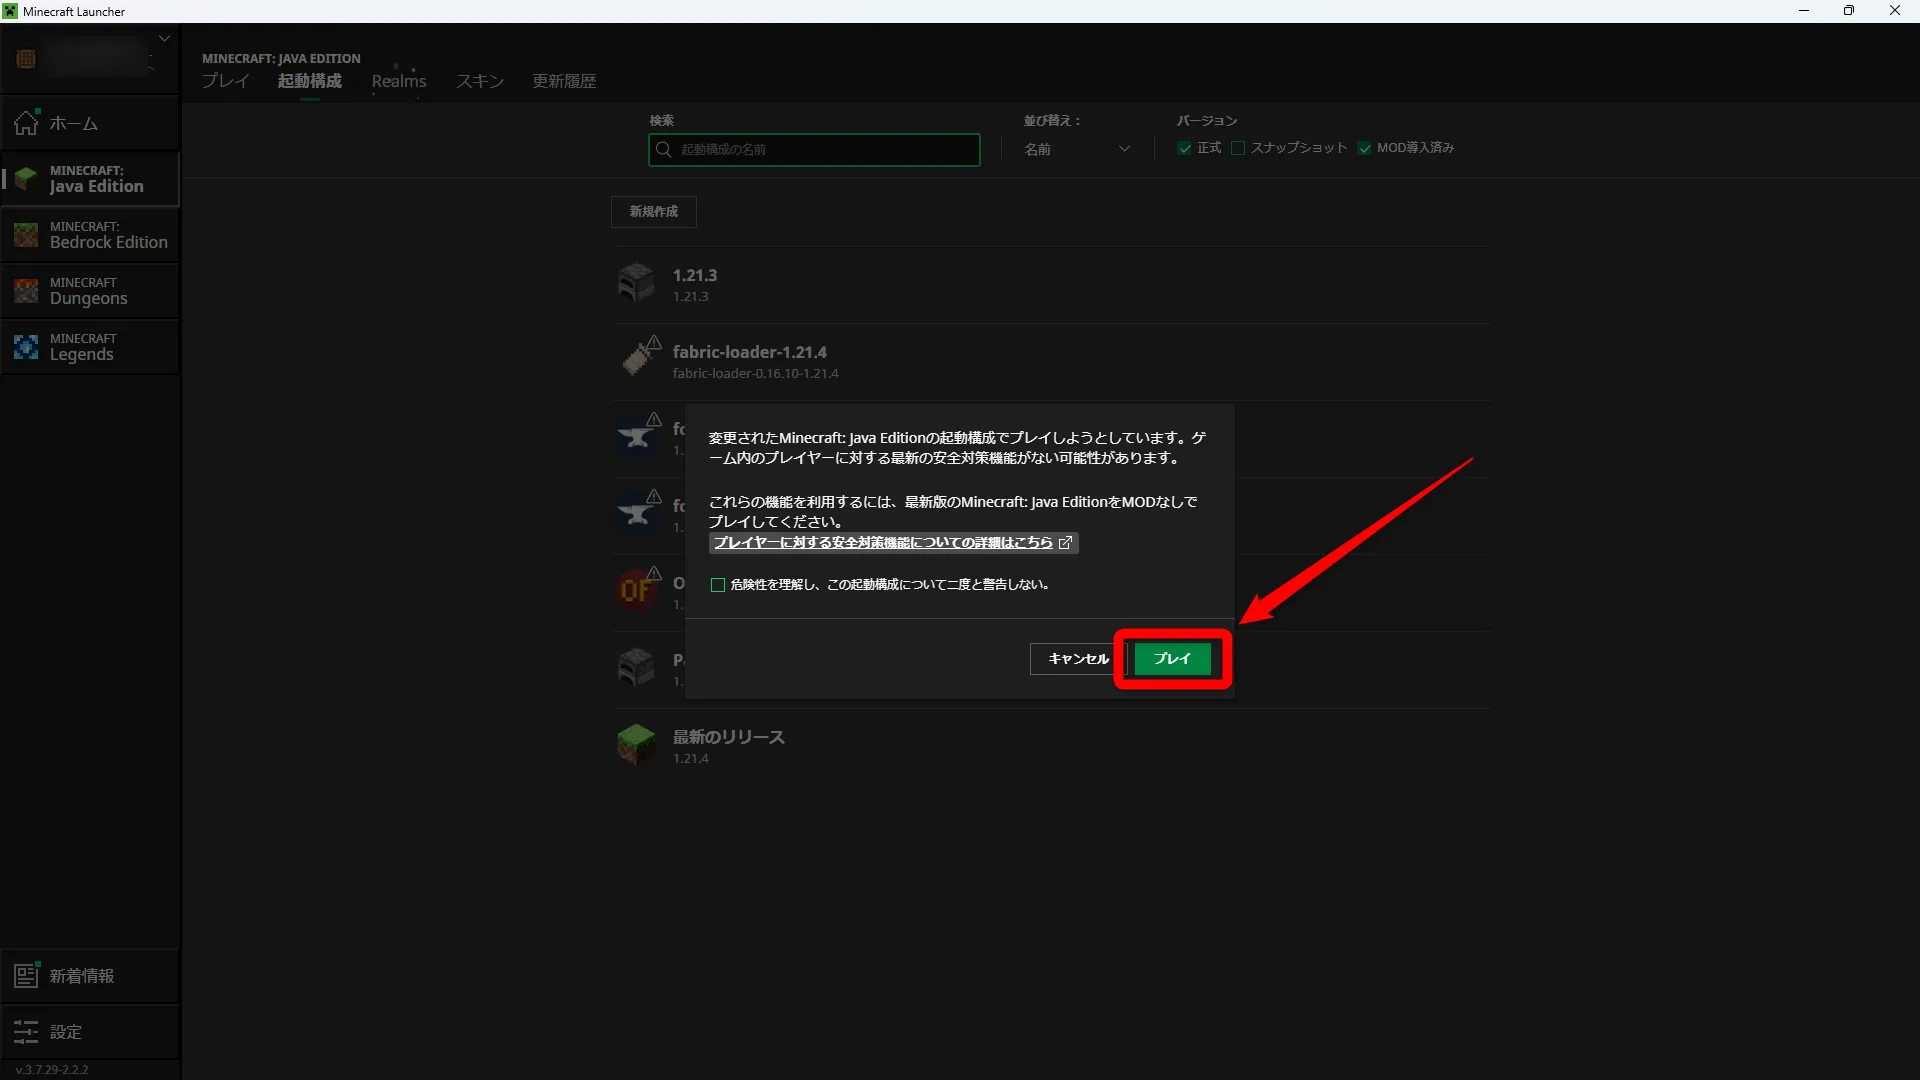Select the 1.21.3 installation icon

(636, 283)
